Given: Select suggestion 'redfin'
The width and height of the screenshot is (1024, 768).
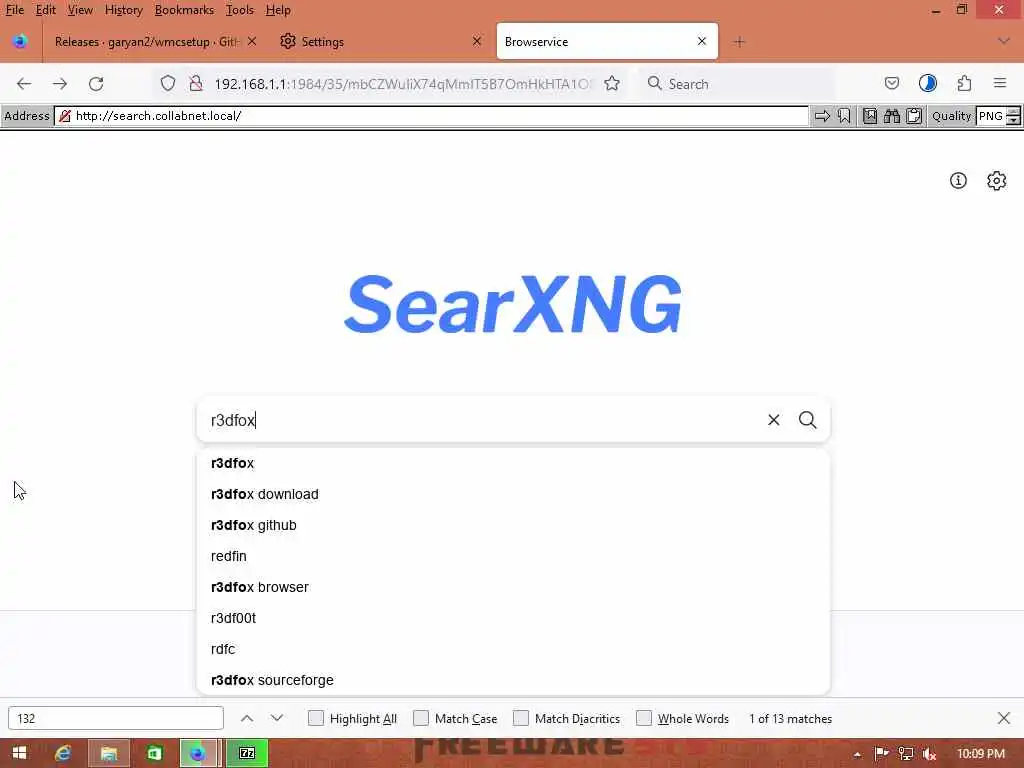Looking at the screenshot, I should (x=513, y=556).
